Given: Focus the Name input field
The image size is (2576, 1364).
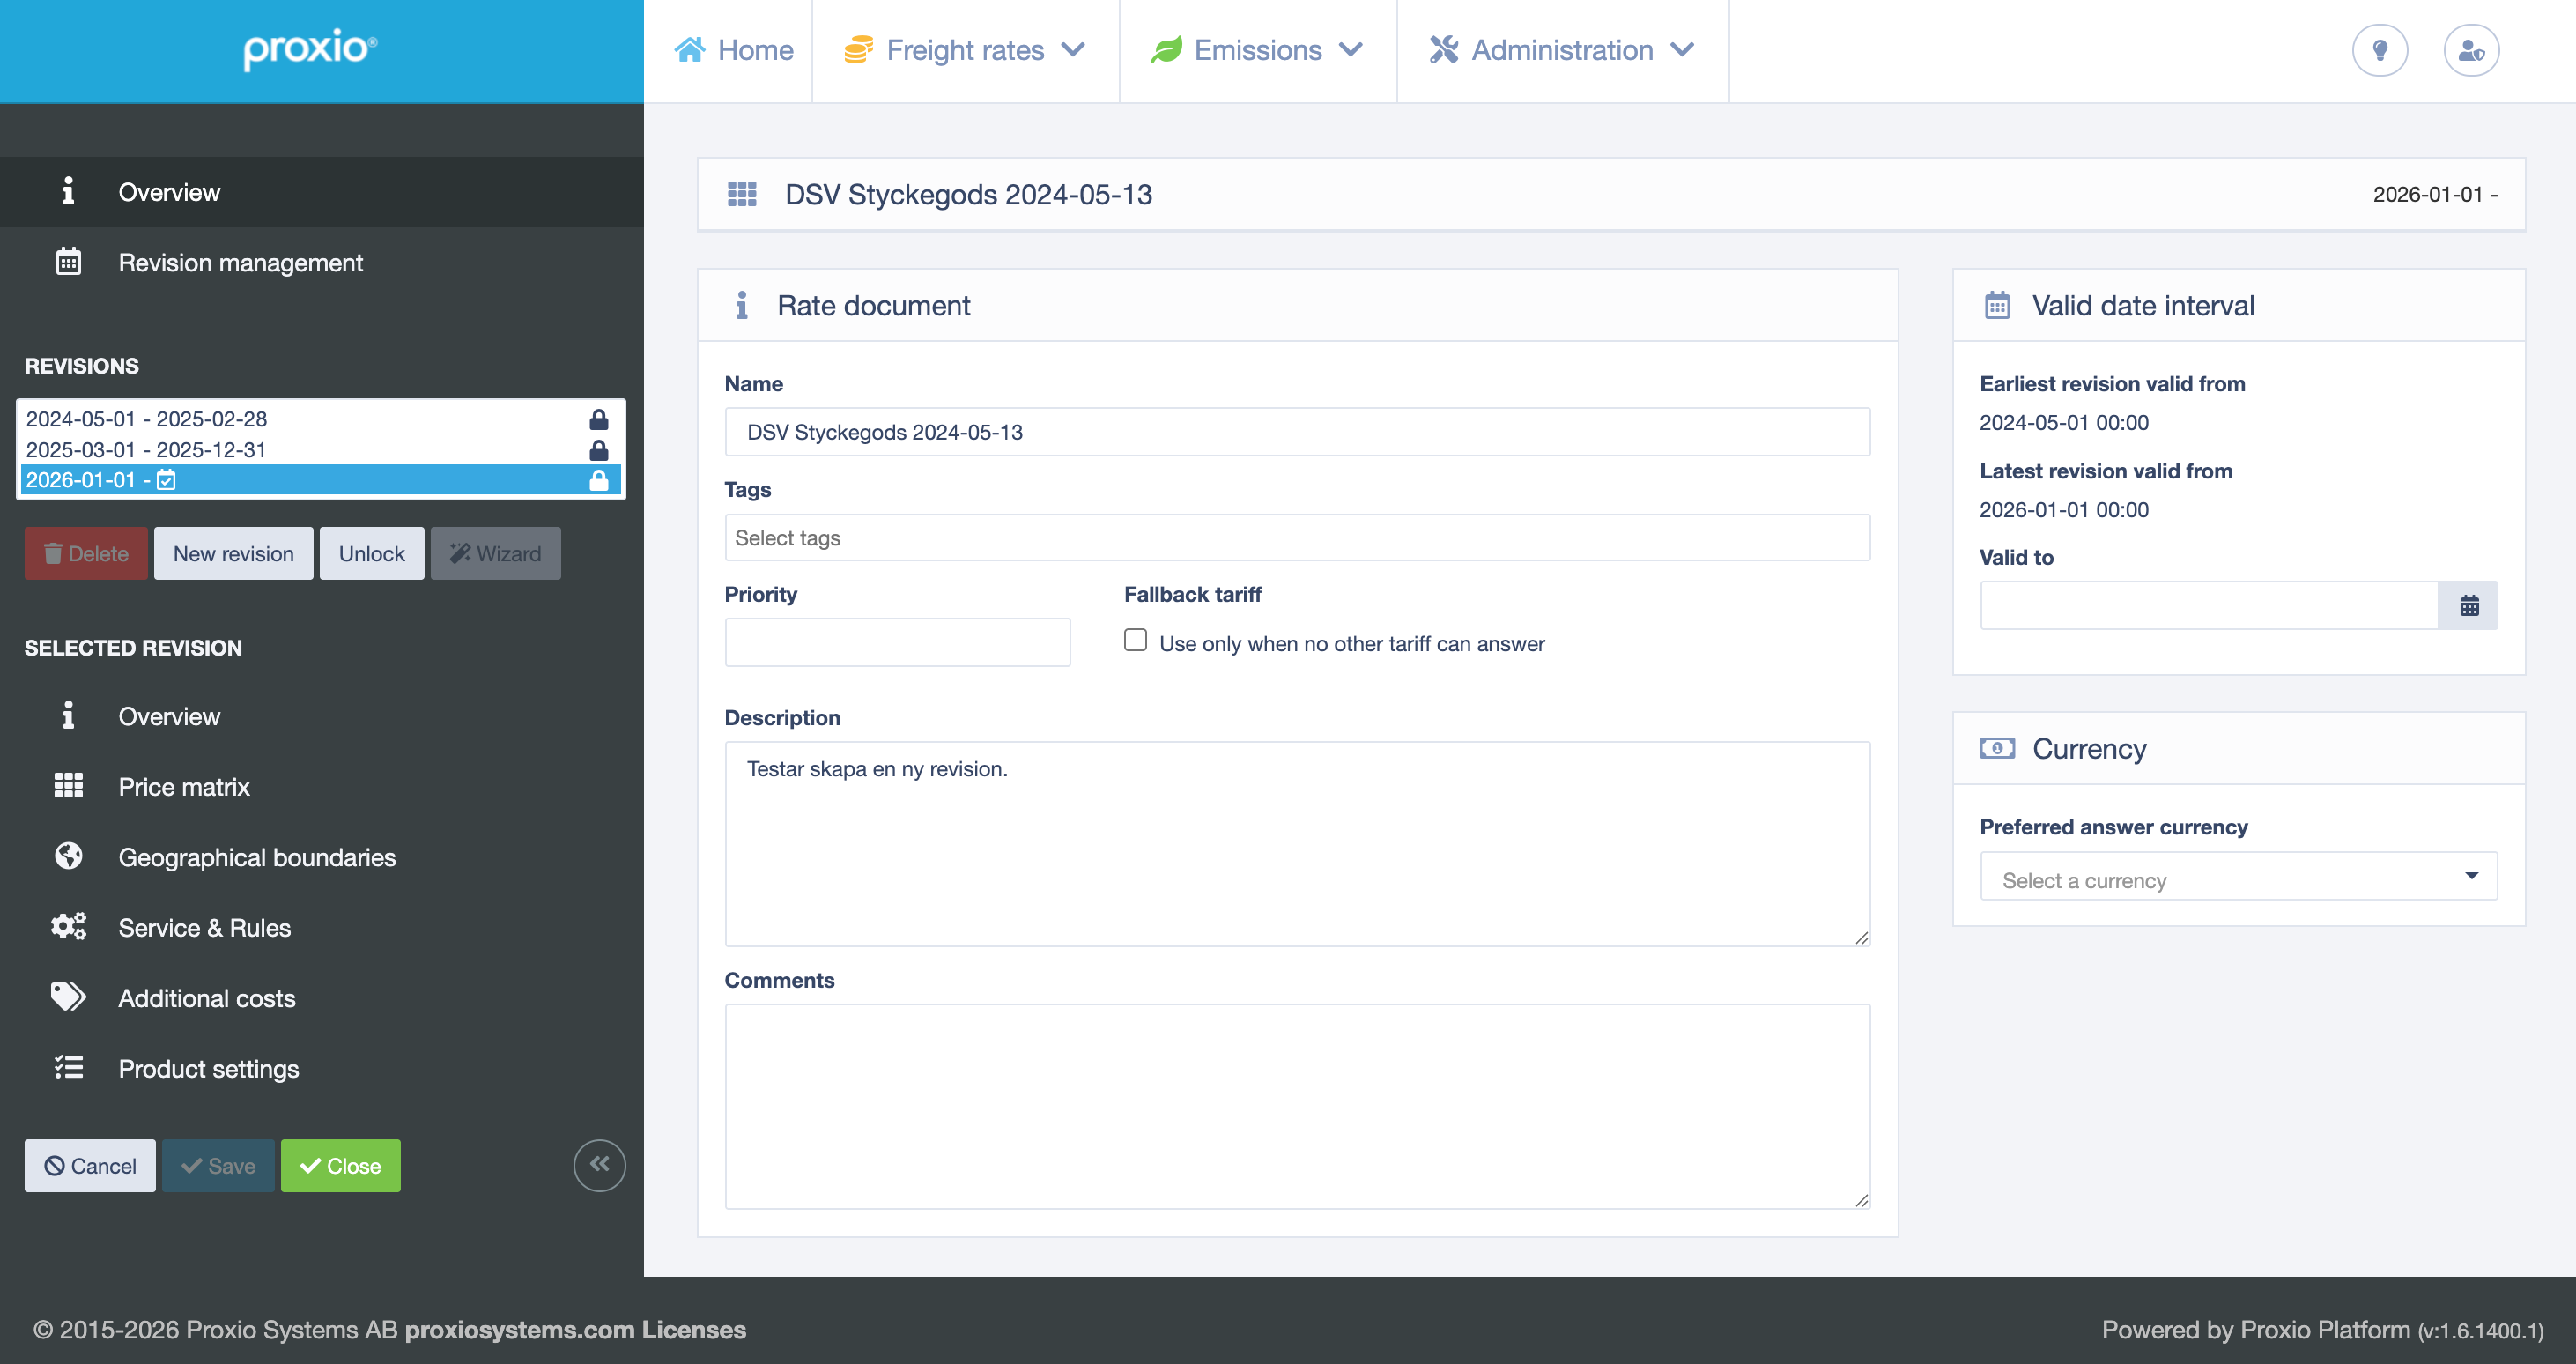Looking at the screenshot, I should pos(1297,432).
